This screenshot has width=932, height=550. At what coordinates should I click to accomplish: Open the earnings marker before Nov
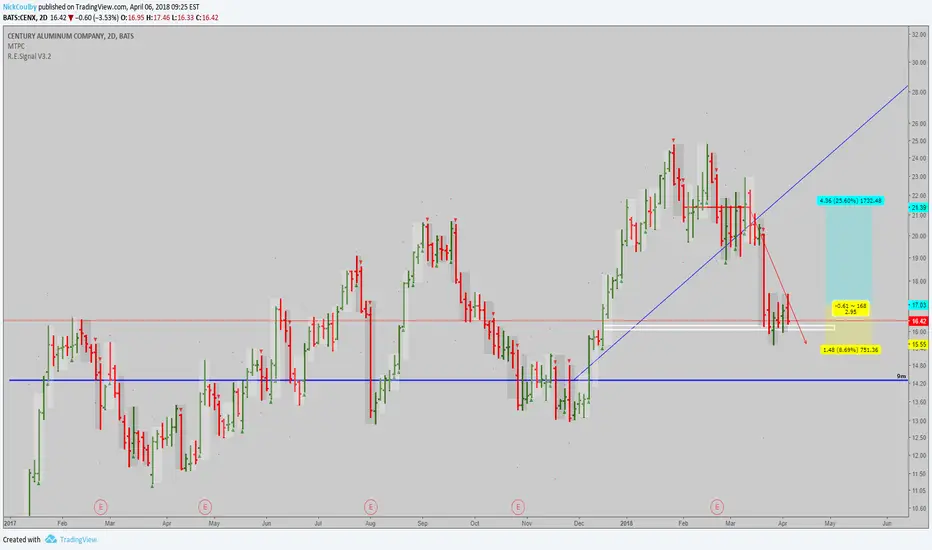518,507
